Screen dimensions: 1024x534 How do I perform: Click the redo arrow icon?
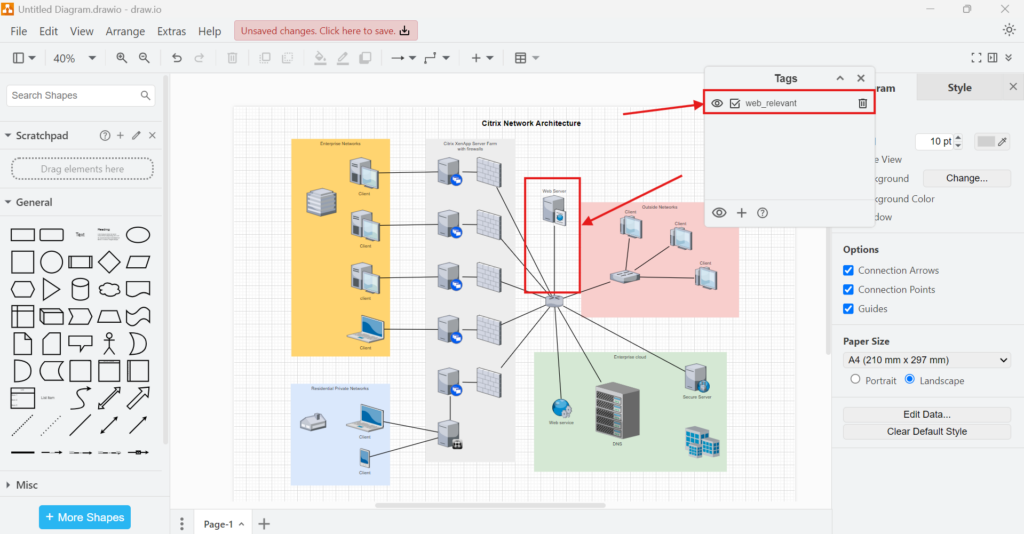point(199,58)
